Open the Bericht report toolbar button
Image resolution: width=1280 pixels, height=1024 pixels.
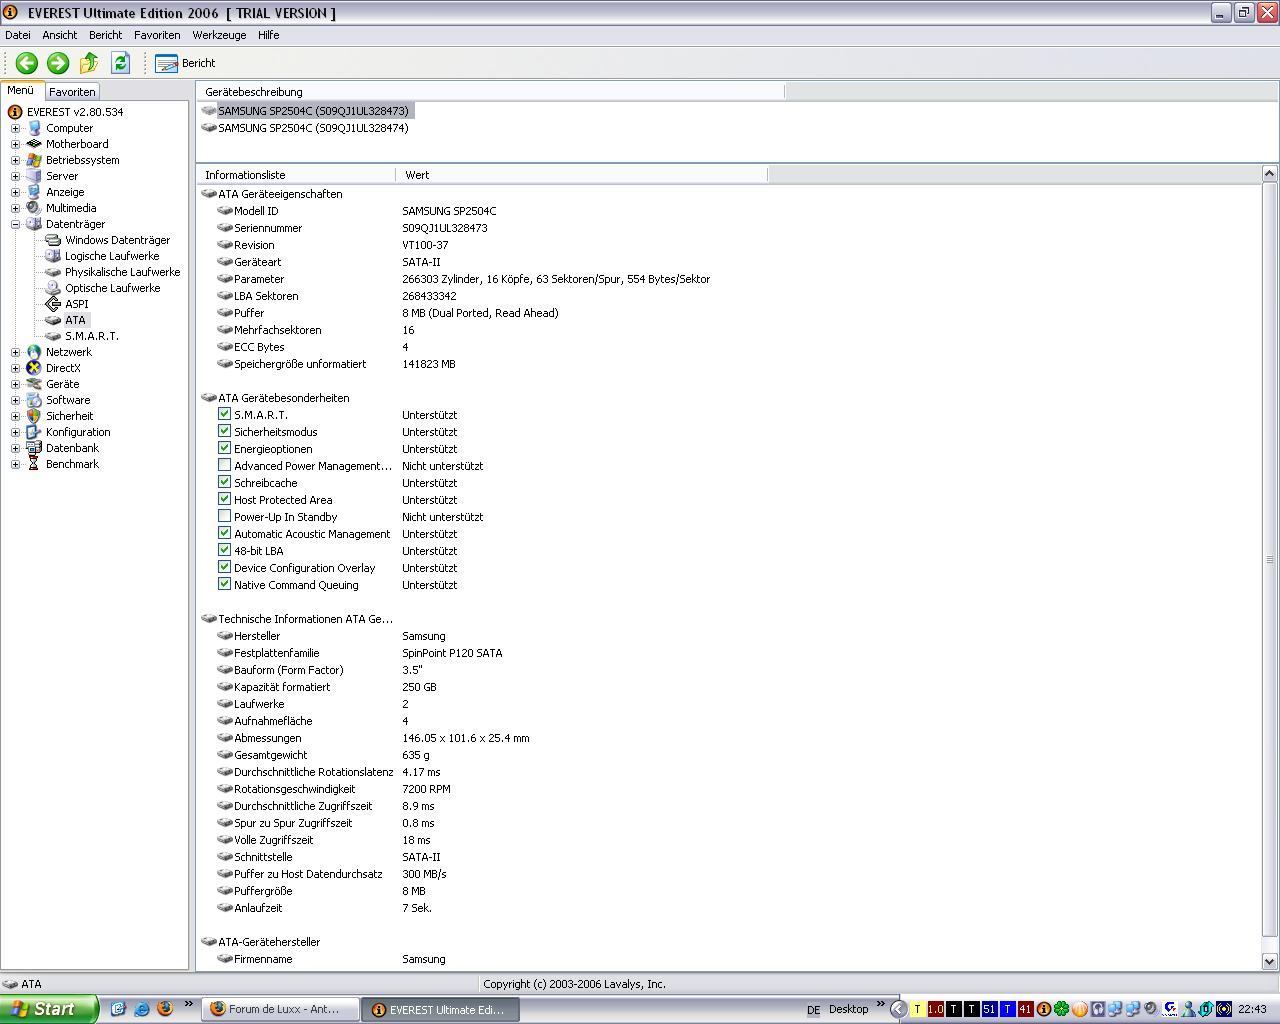[x=186, y=63]
